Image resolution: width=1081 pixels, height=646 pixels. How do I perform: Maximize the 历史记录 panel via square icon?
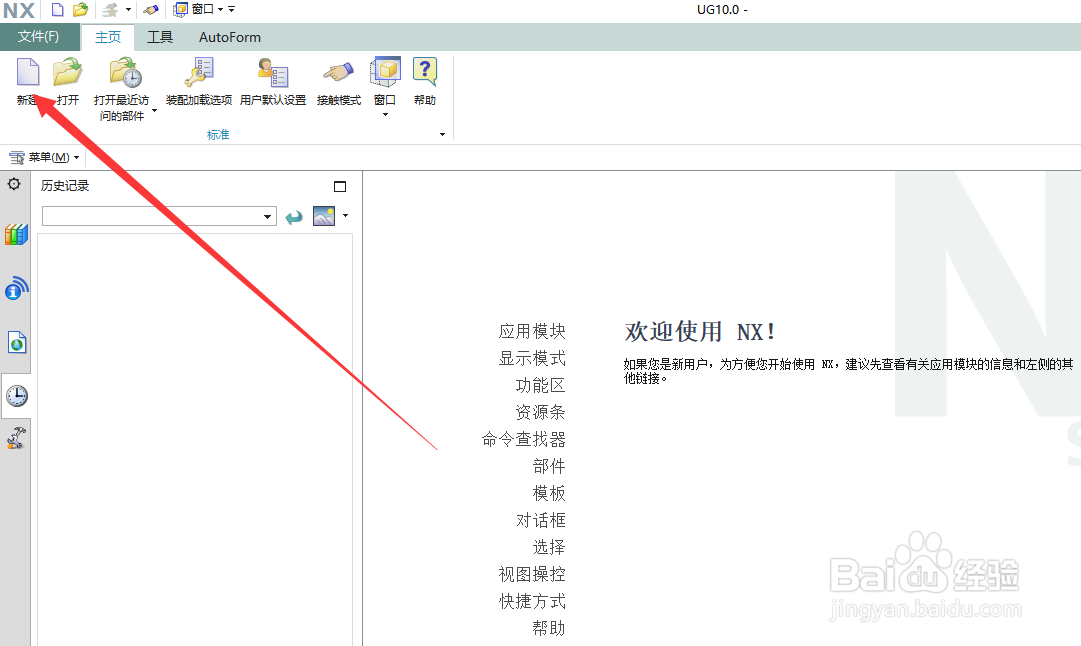pos(340,186)
